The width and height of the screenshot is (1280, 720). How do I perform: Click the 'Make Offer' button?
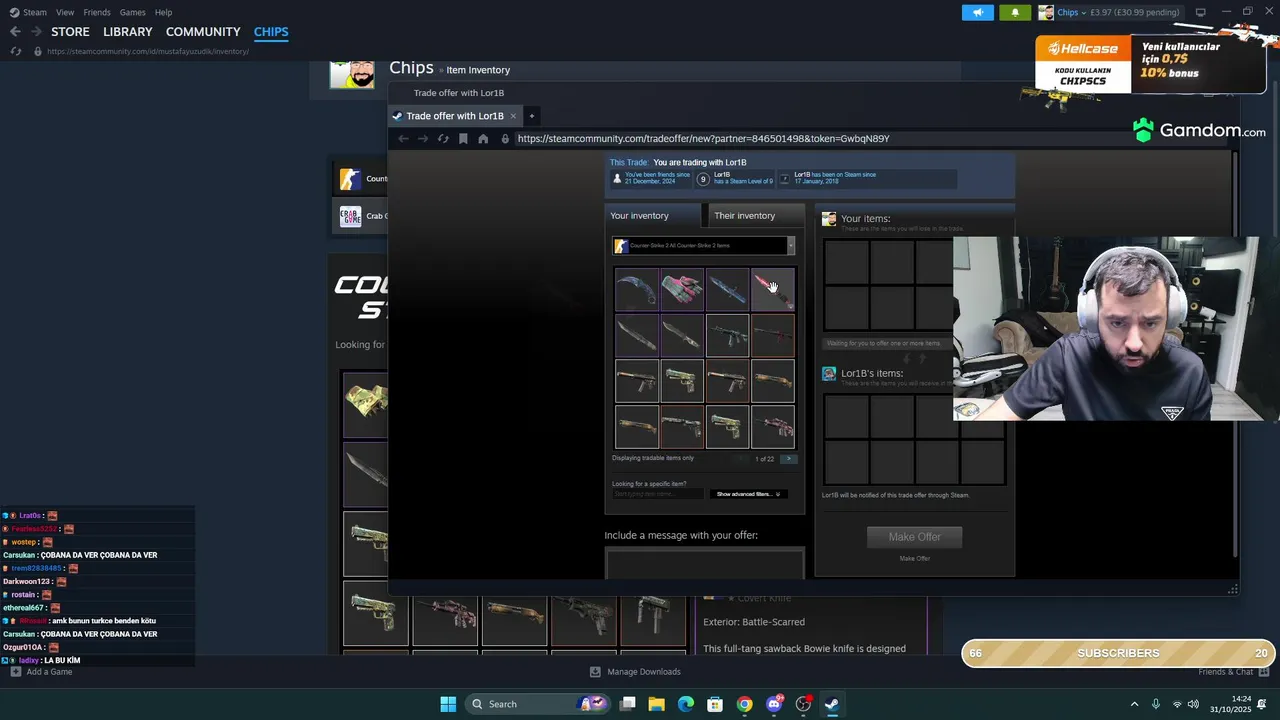coord(915,537)
